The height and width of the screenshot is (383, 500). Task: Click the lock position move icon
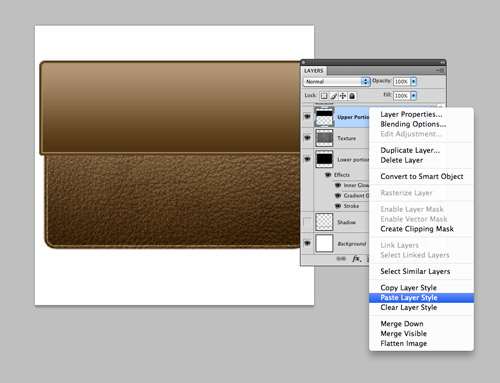tap(343, 96)
